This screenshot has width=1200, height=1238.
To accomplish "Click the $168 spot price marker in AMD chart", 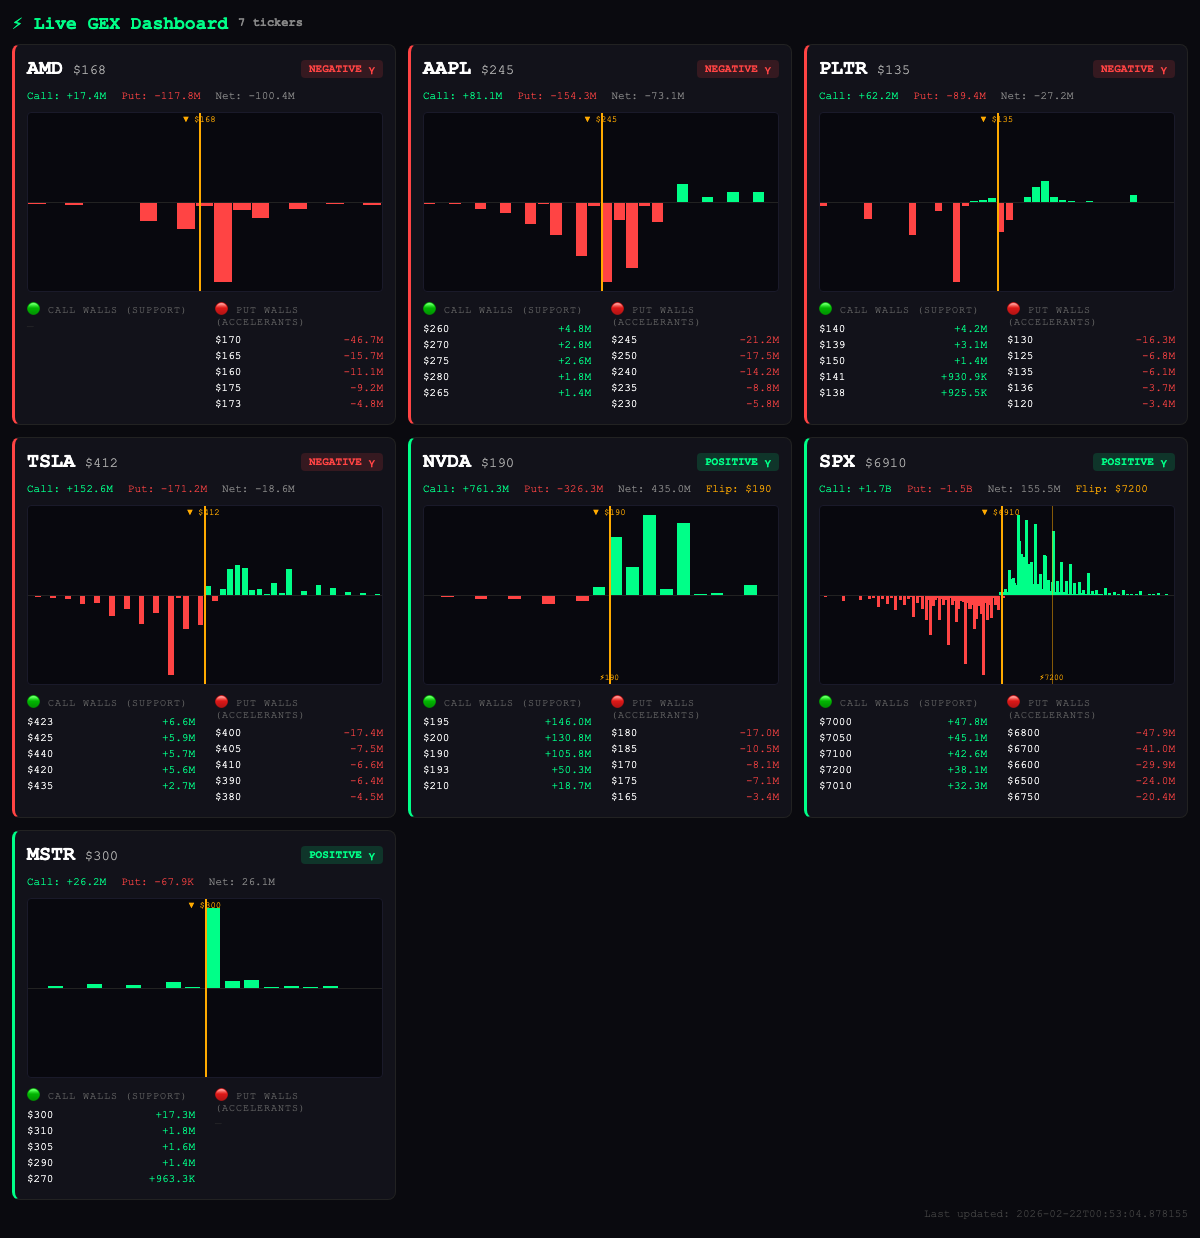I will coord(200,119).
